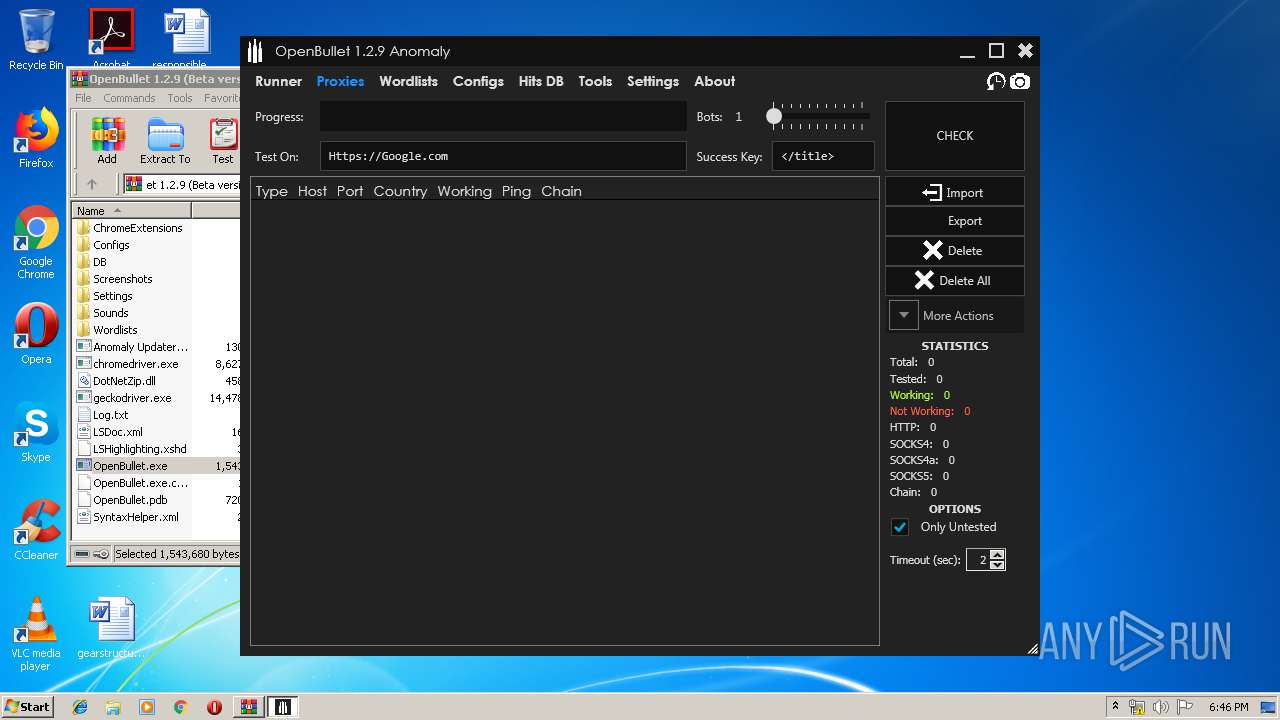Click the Delete All button
1280x720 pixels.
click(955, 281)
